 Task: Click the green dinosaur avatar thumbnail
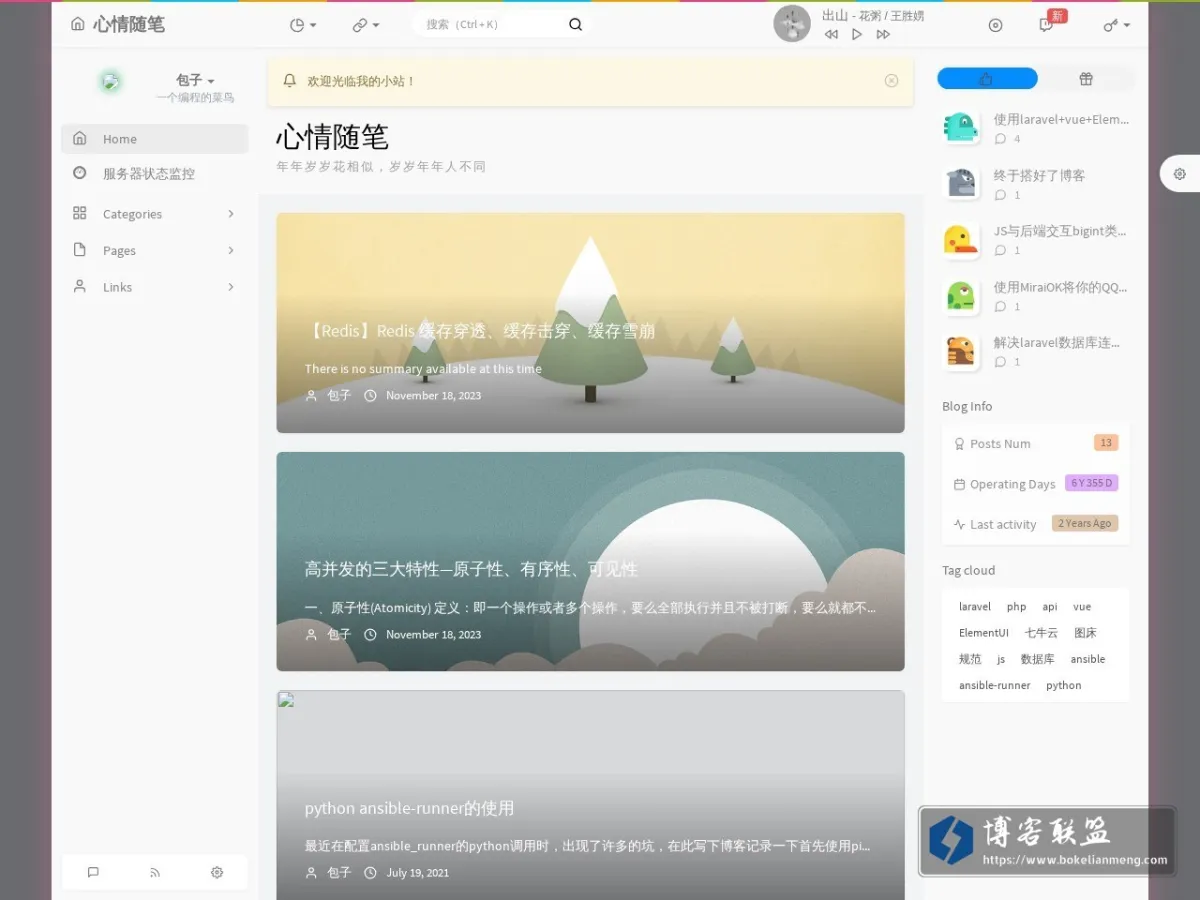click(961, 295)
